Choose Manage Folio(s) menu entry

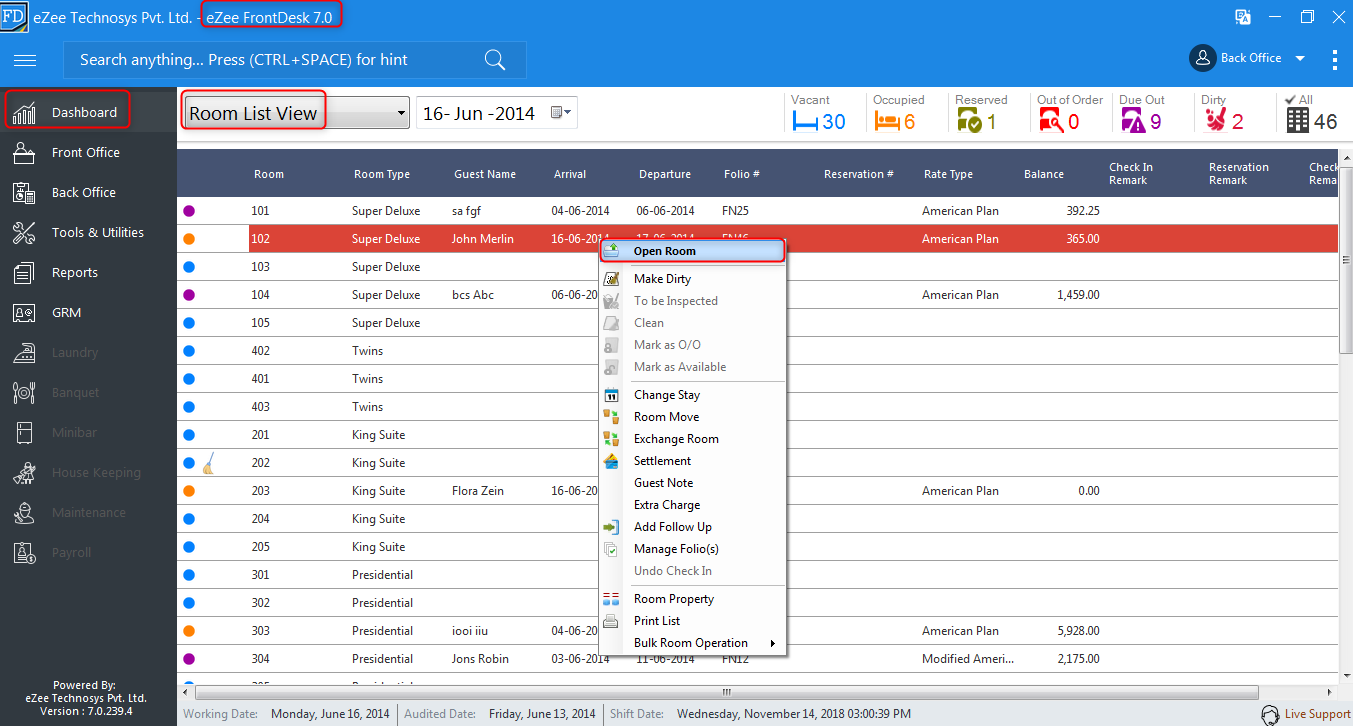tap(676, 549)
